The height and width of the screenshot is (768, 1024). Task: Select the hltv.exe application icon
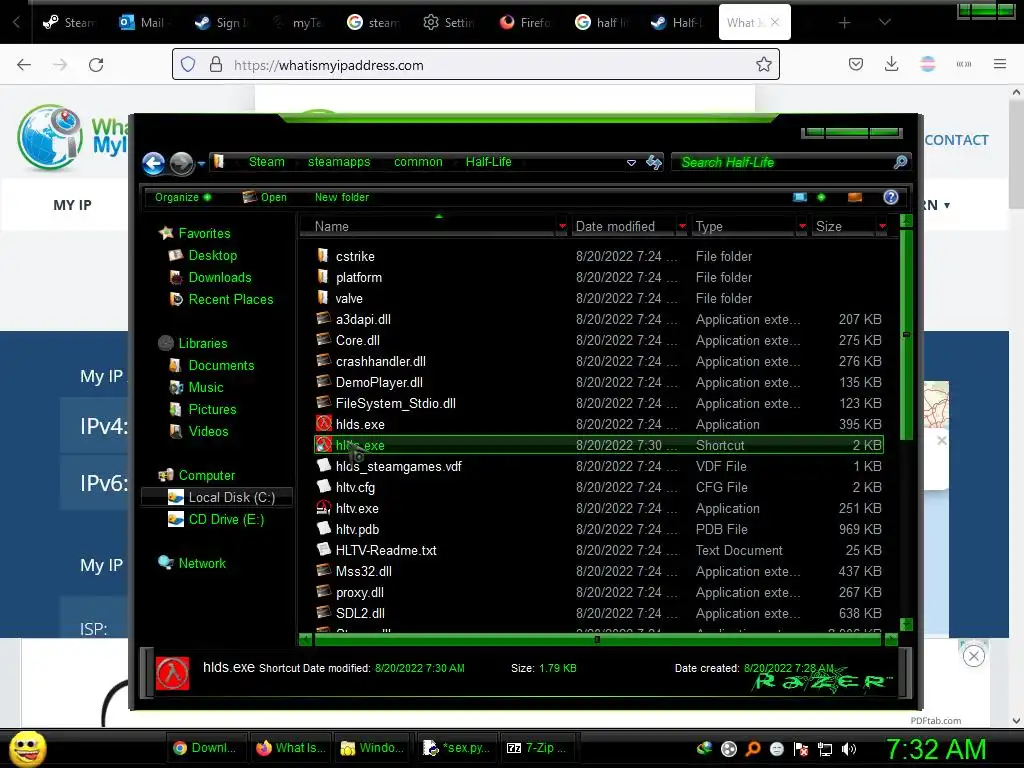324,507
